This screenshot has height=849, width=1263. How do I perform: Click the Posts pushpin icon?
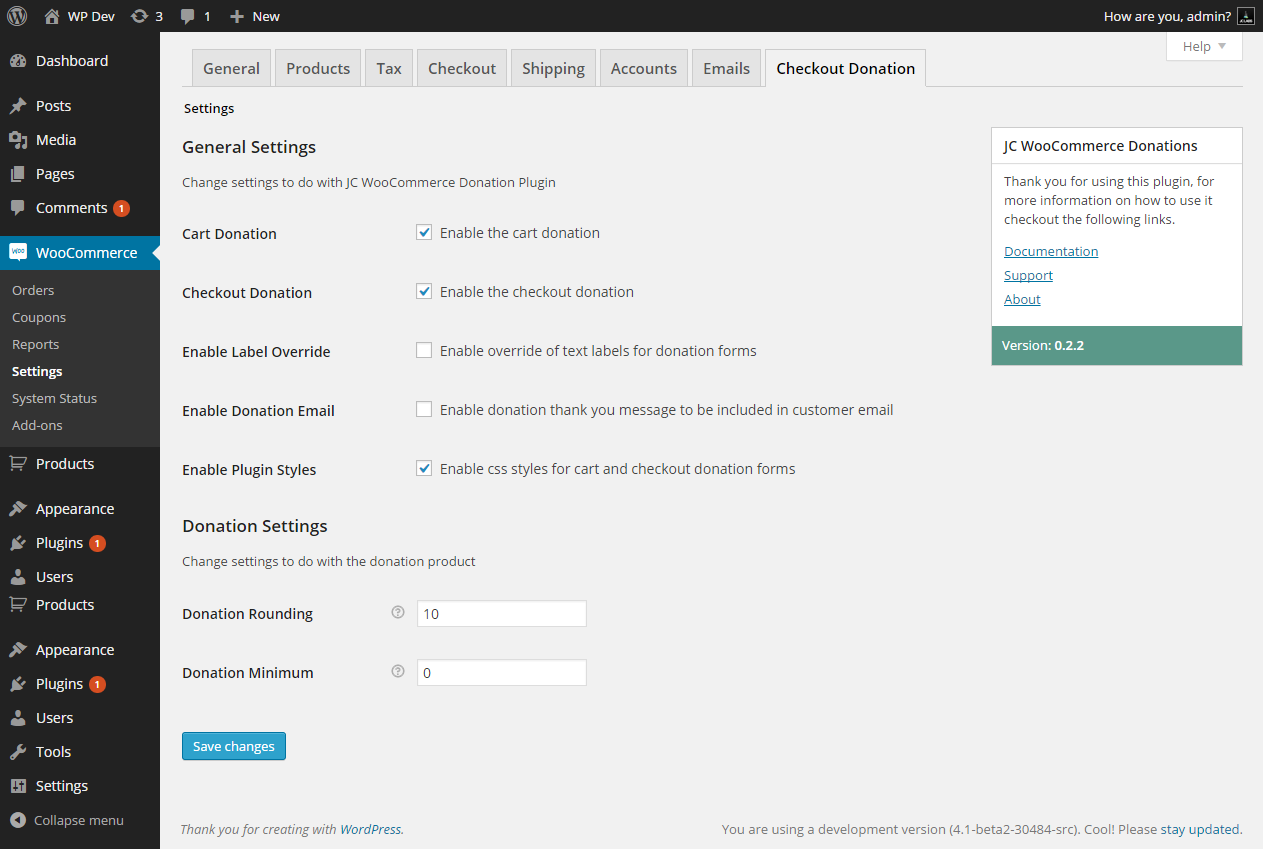18,106
